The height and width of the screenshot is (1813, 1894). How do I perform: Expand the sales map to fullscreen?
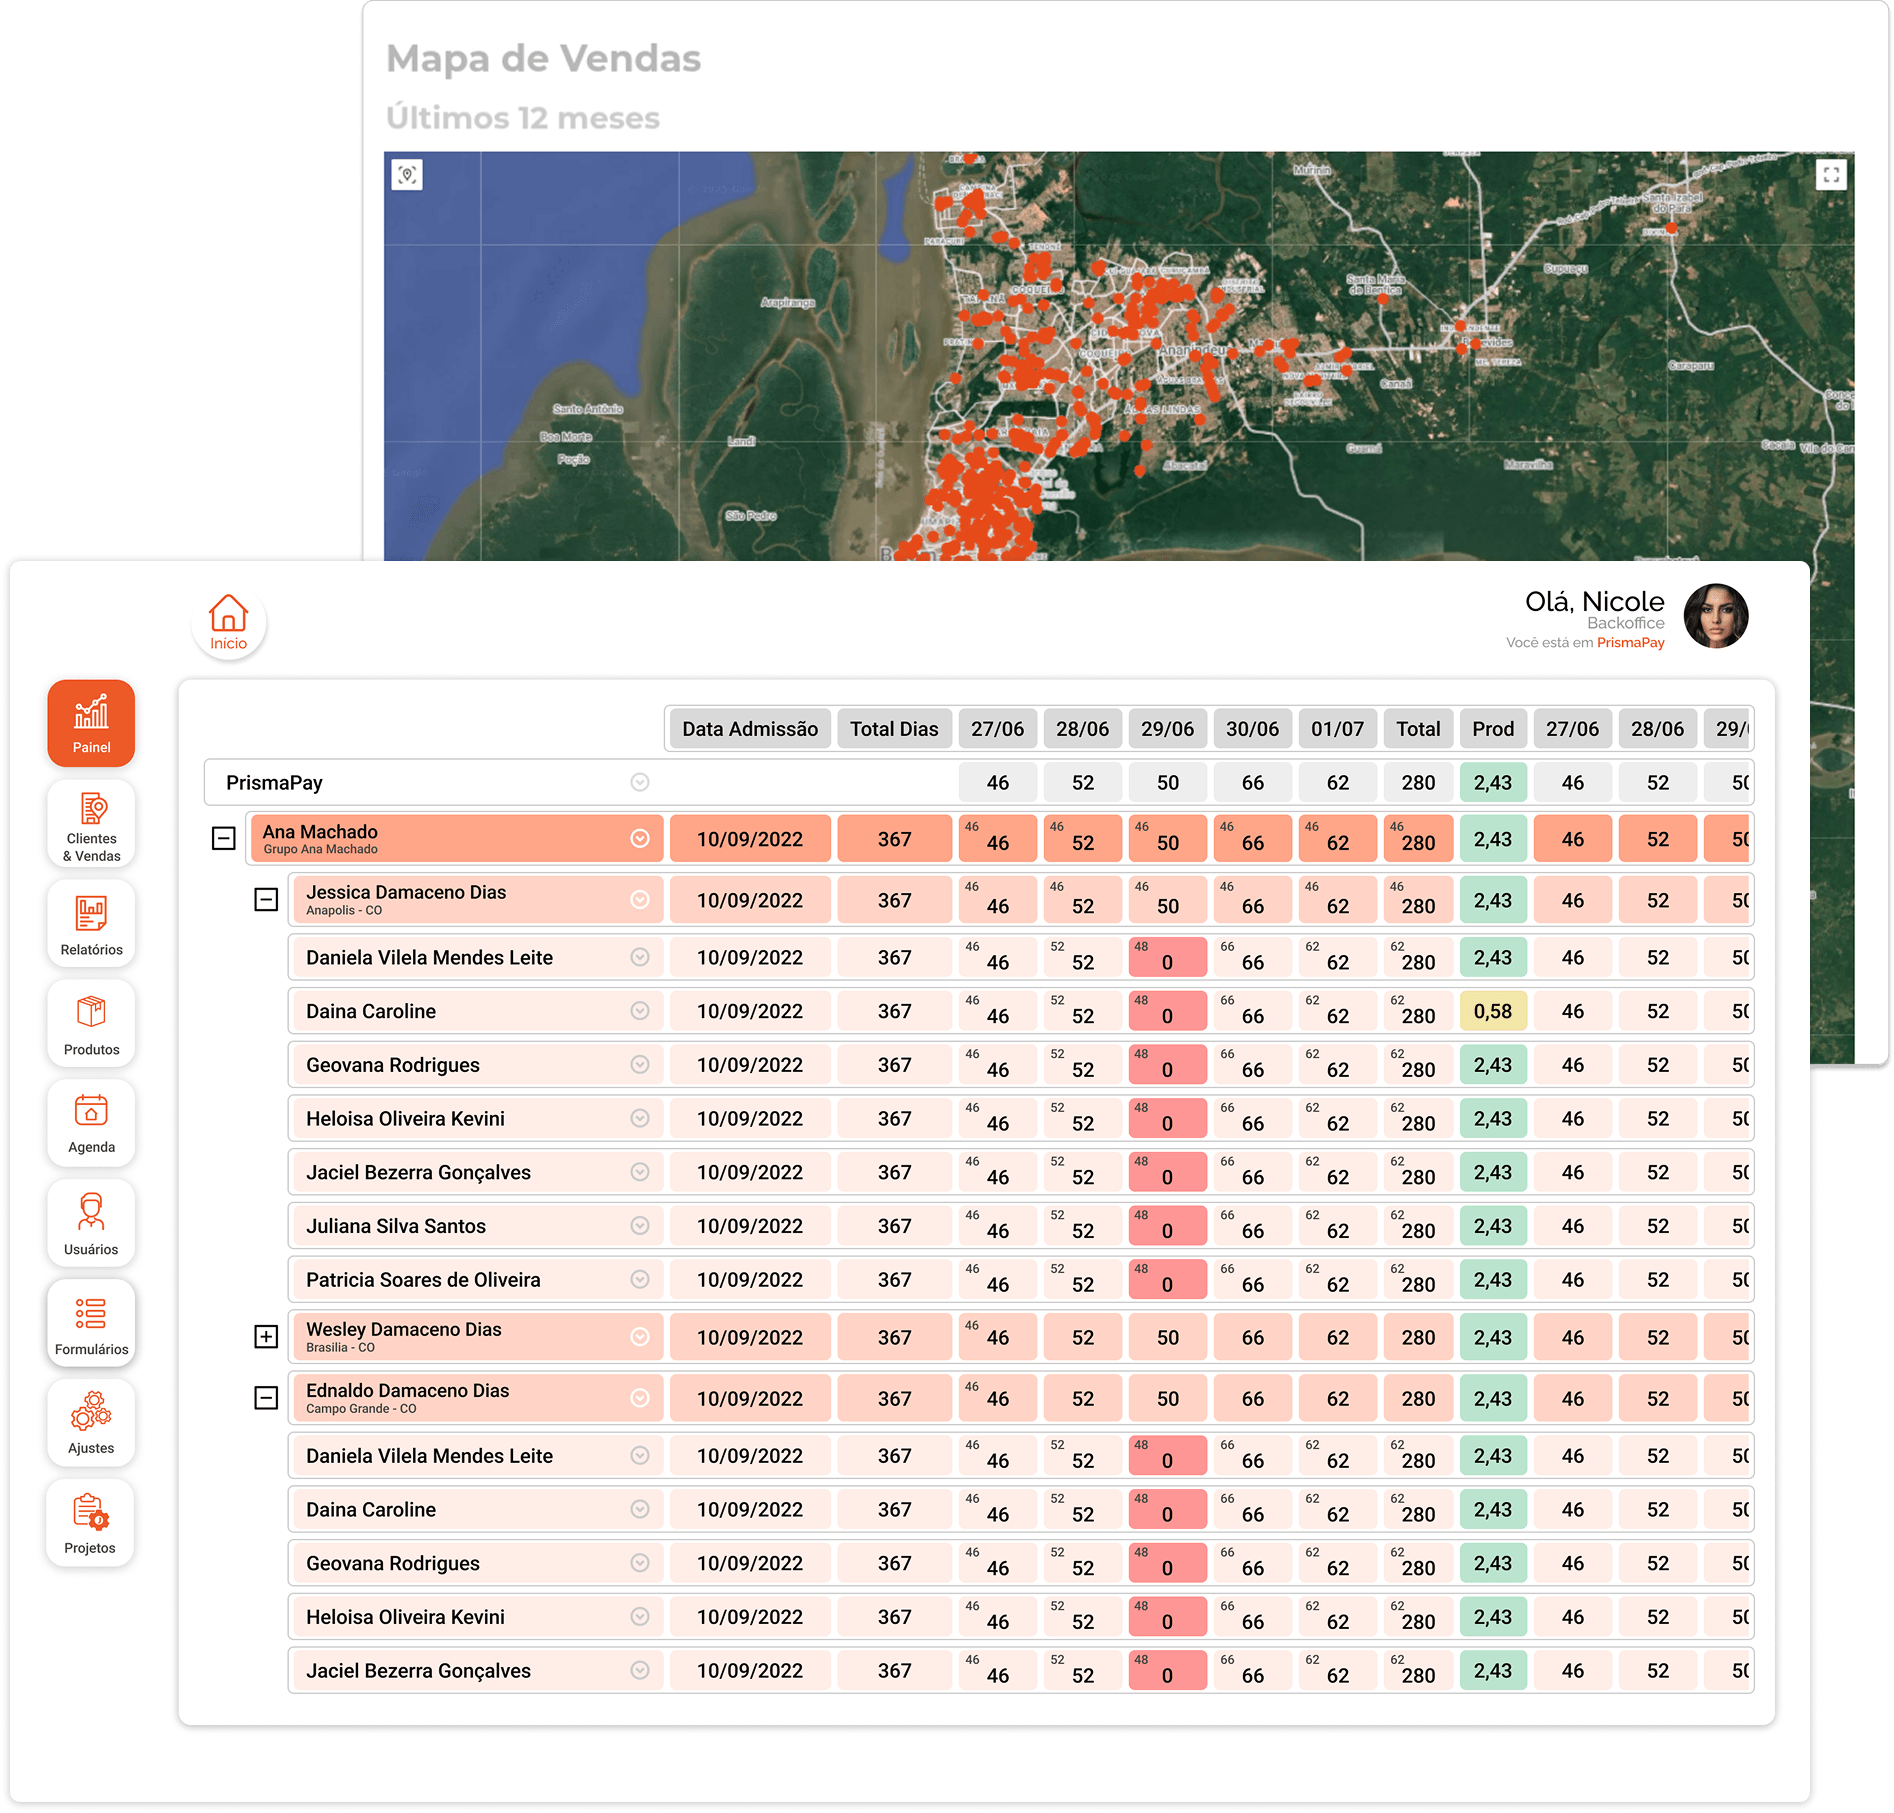(x=1830, y=175)
